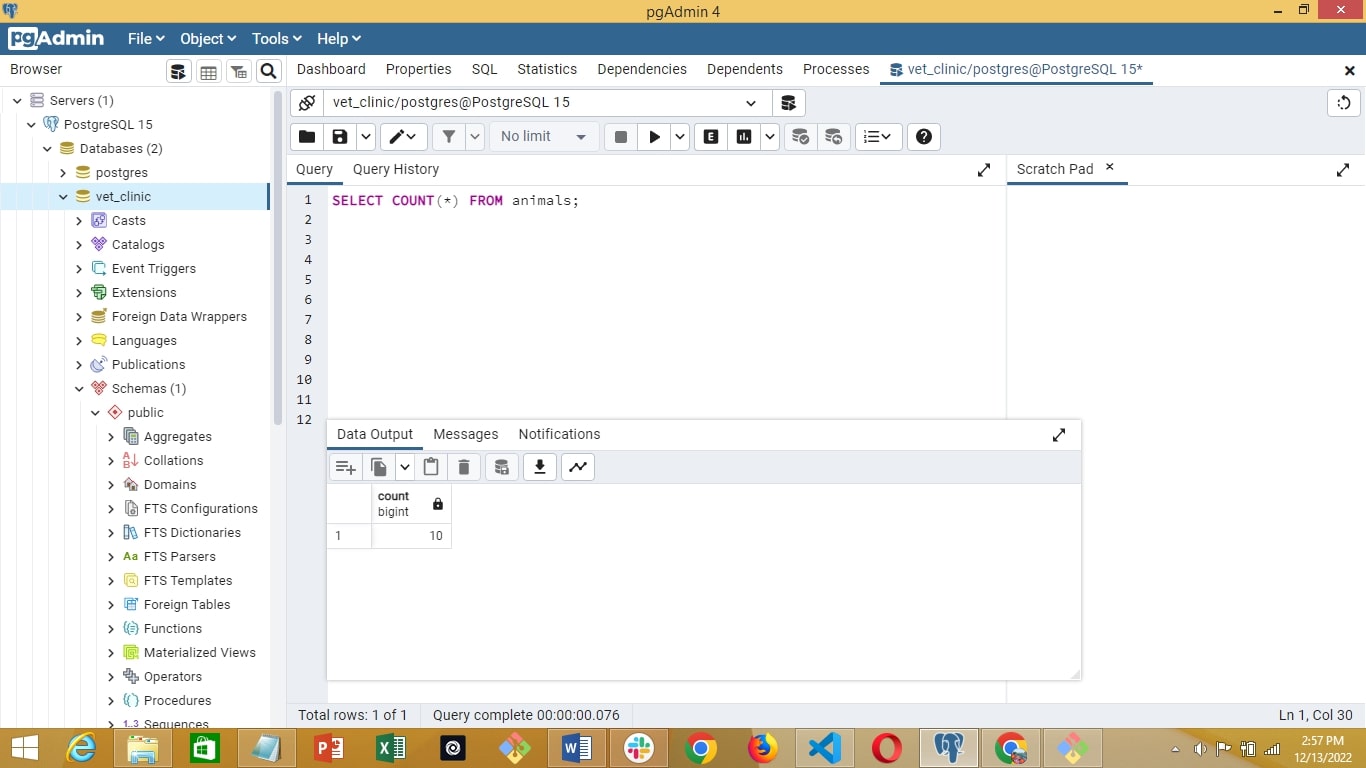Click View Data grid icon in Browser header
The height and width of the screenshot is (768, 1366).
pyautogui.click(x=208, y=71)
